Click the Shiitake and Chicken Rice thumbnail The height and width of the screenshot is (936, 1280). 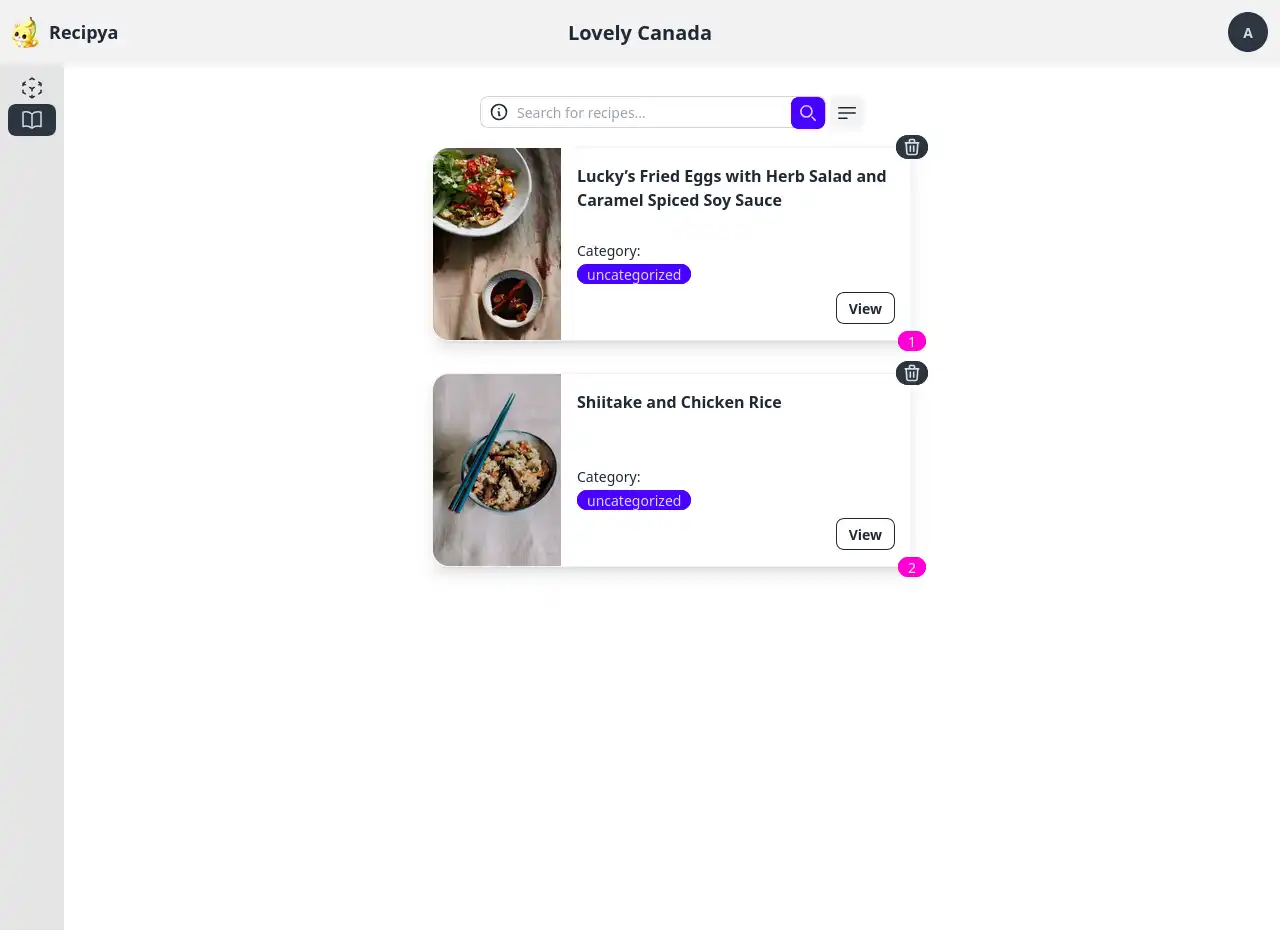point(497,470)
